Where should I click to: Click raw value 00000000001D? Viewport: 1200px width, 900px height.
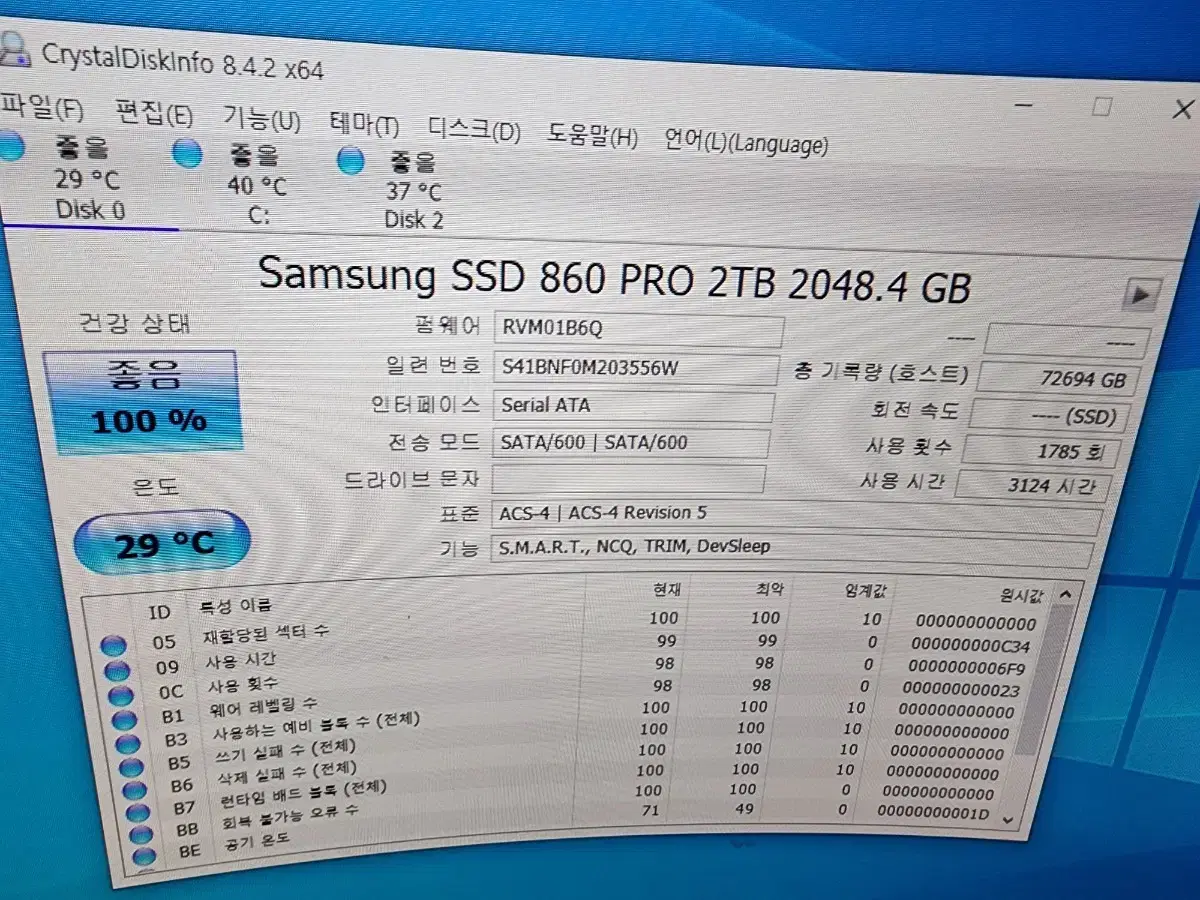pos(933,814)
